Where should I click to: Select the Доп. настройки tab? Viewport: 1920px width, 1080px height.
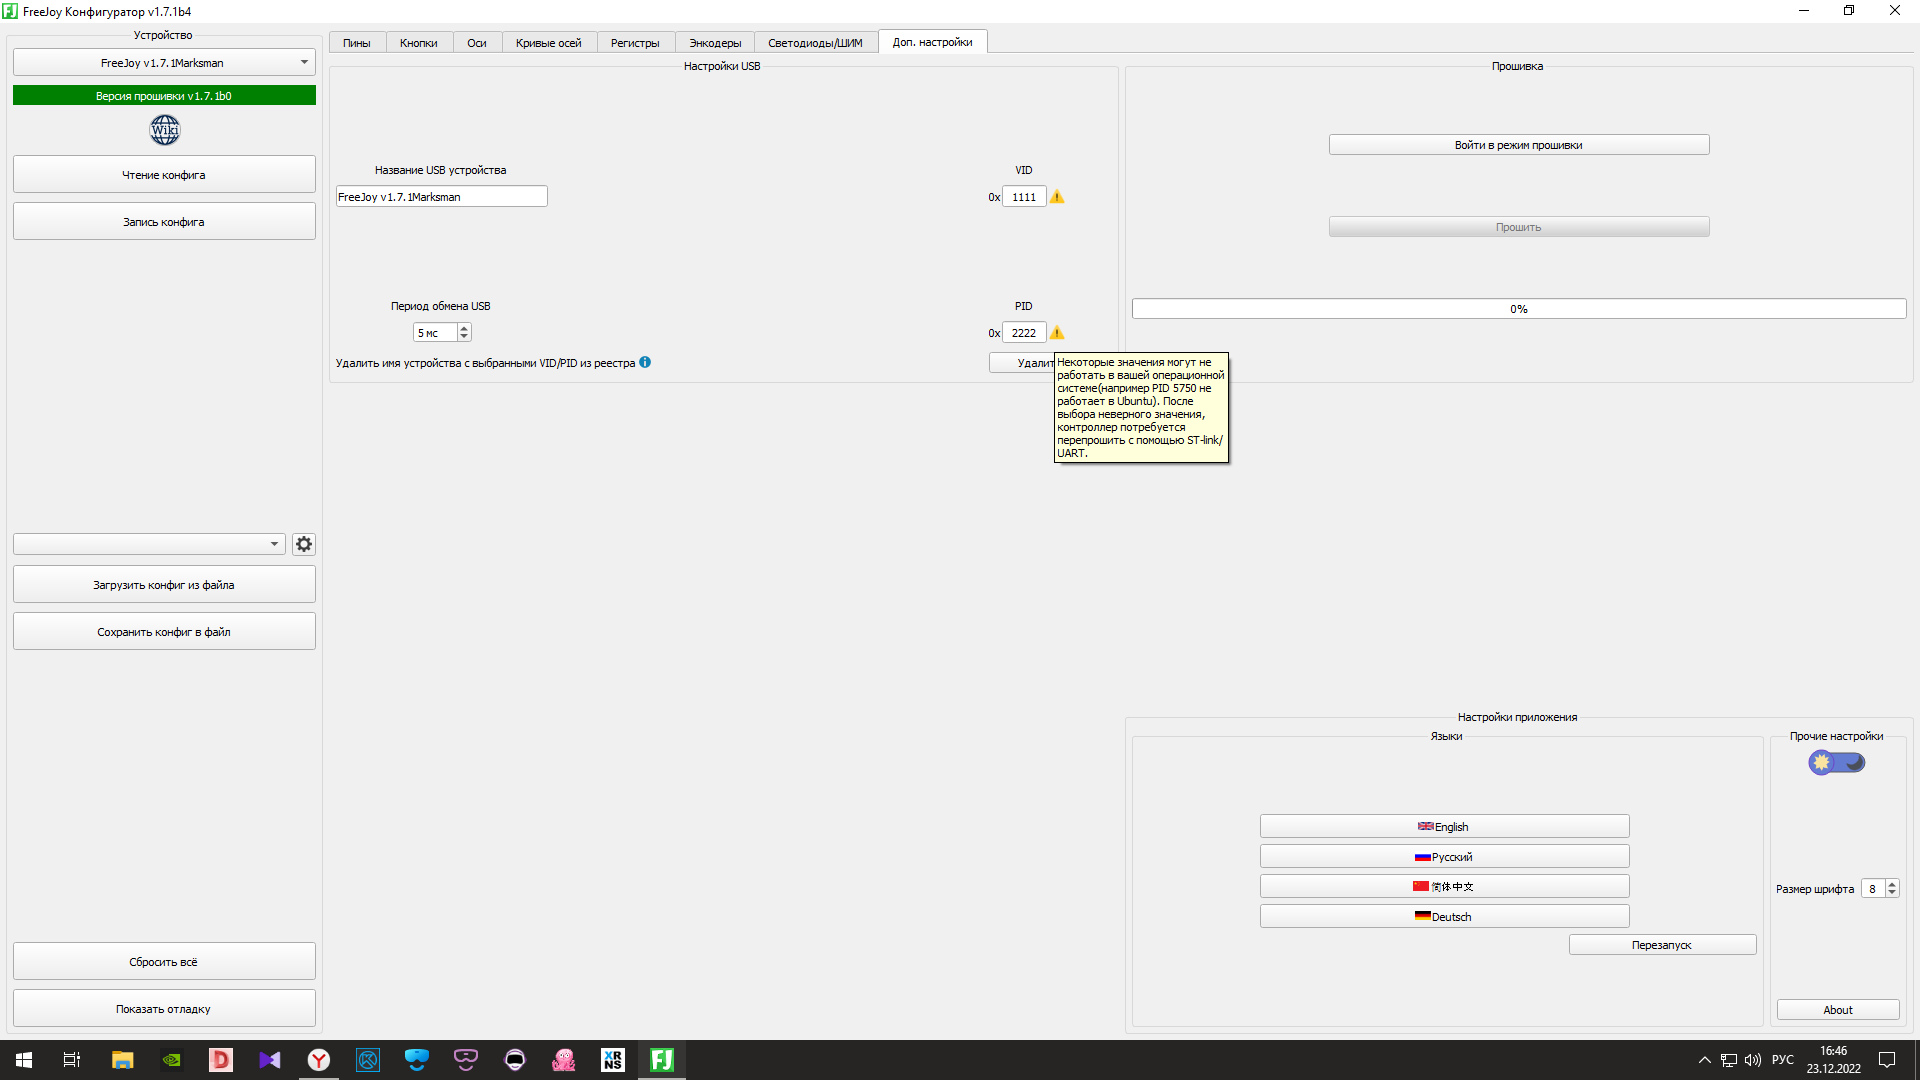click(x=933, y=42)
